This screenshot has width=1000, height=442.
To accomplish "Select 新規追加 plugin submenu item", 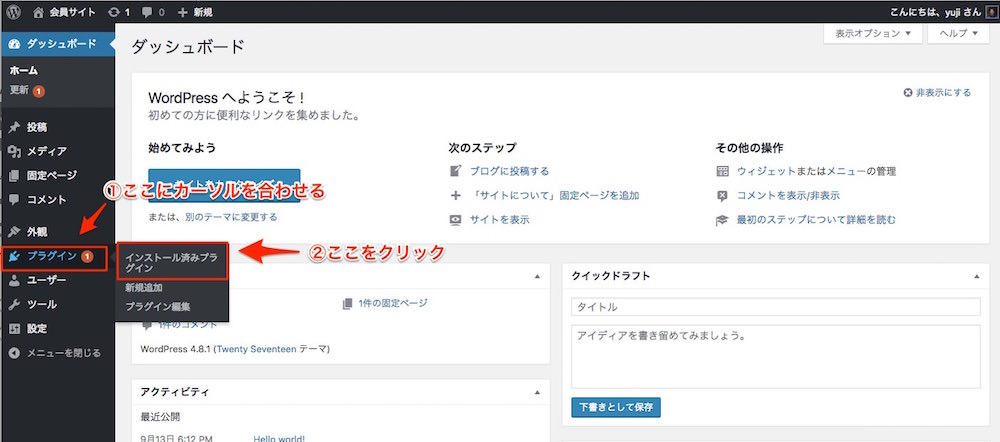I will [x=143, y=288].
